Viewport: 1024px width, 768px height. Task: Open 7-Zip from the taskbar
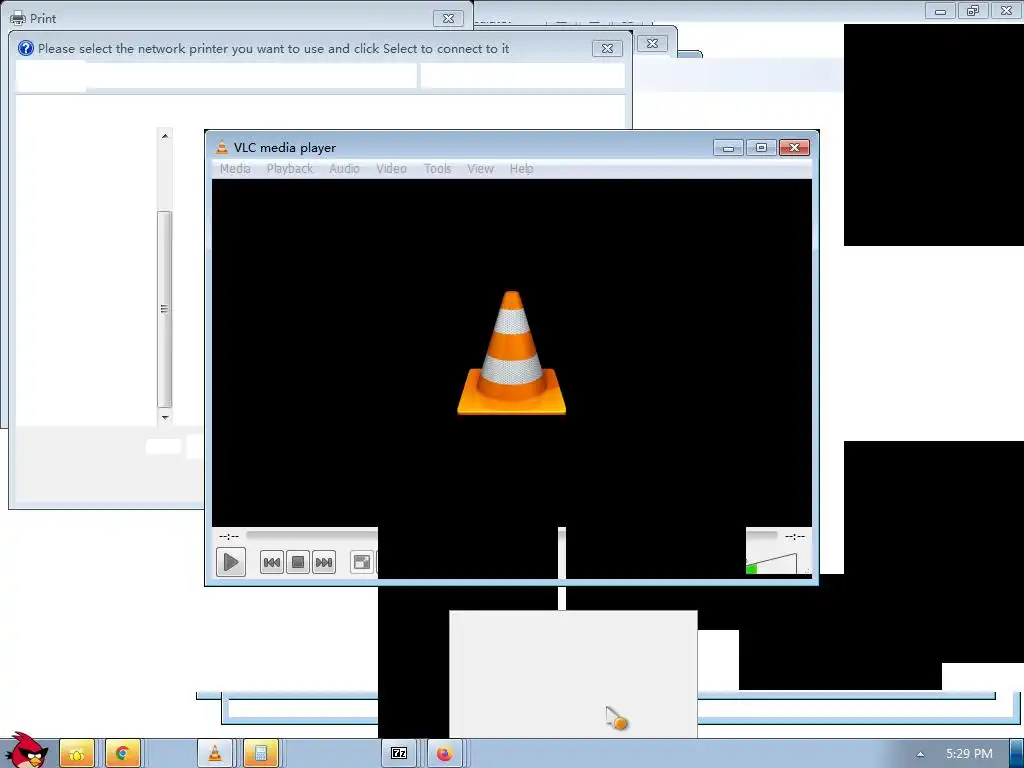click(399, 754)
